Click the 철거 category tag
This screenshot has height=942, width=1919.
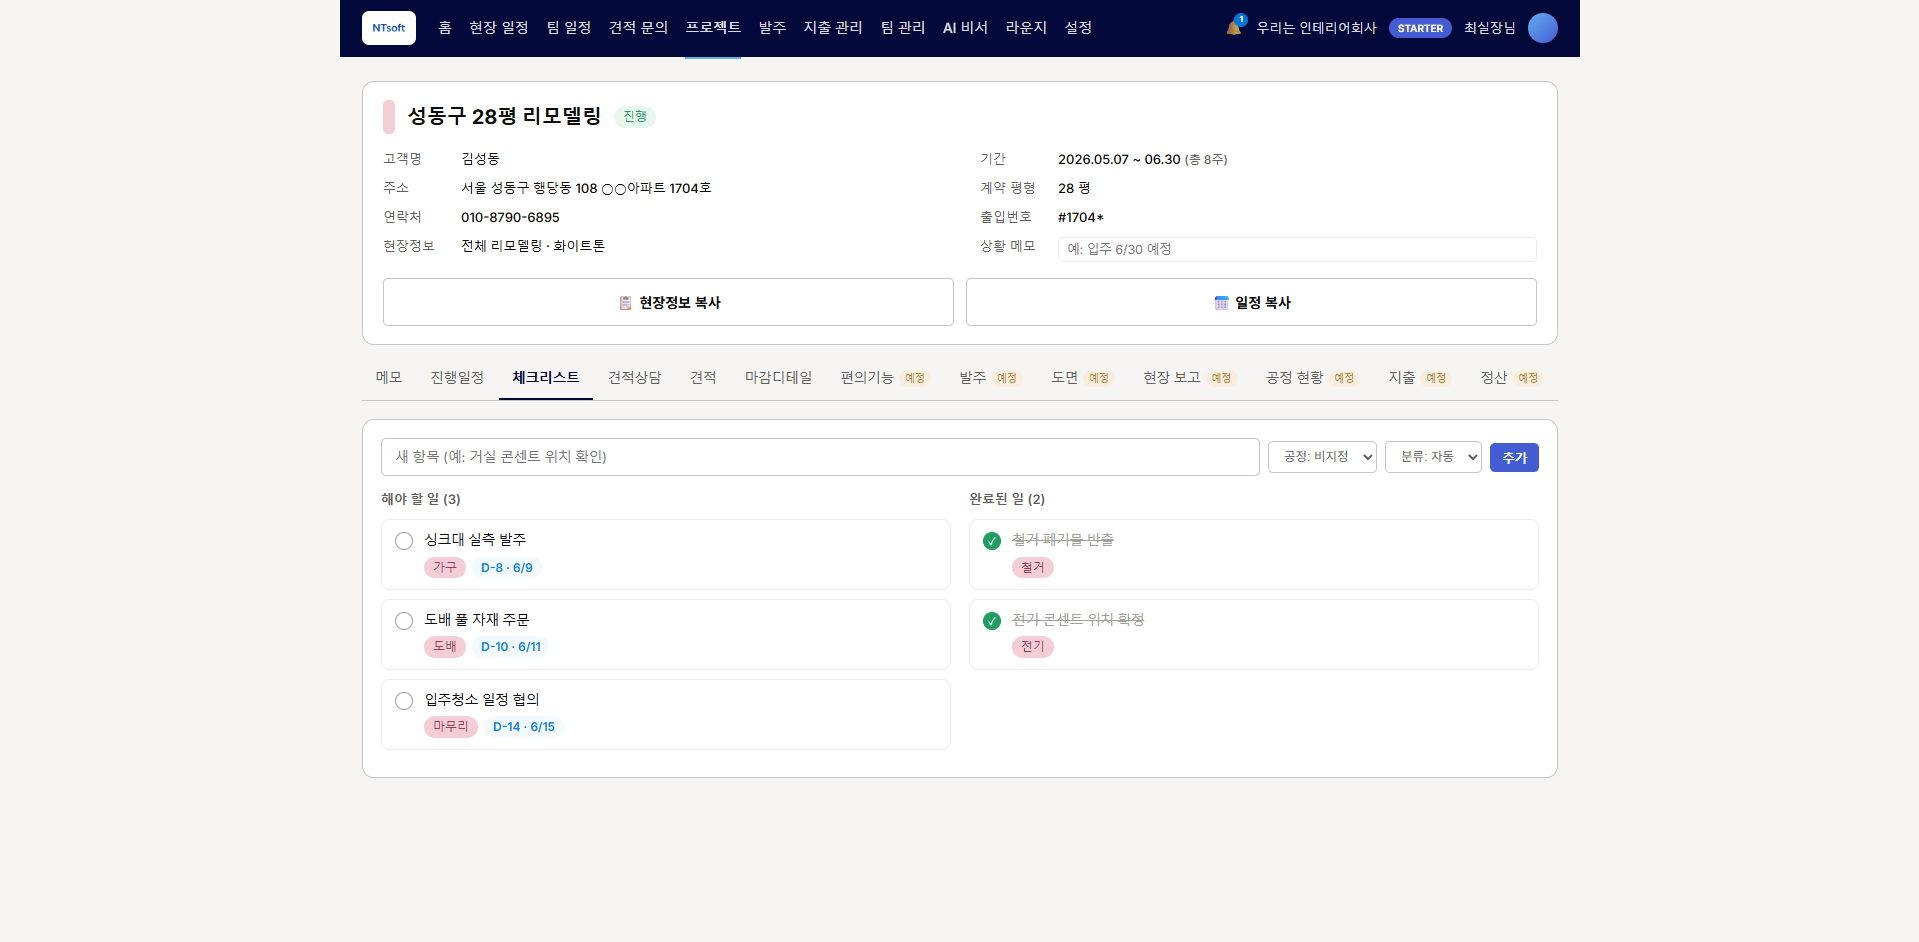tap(1033, 567)
